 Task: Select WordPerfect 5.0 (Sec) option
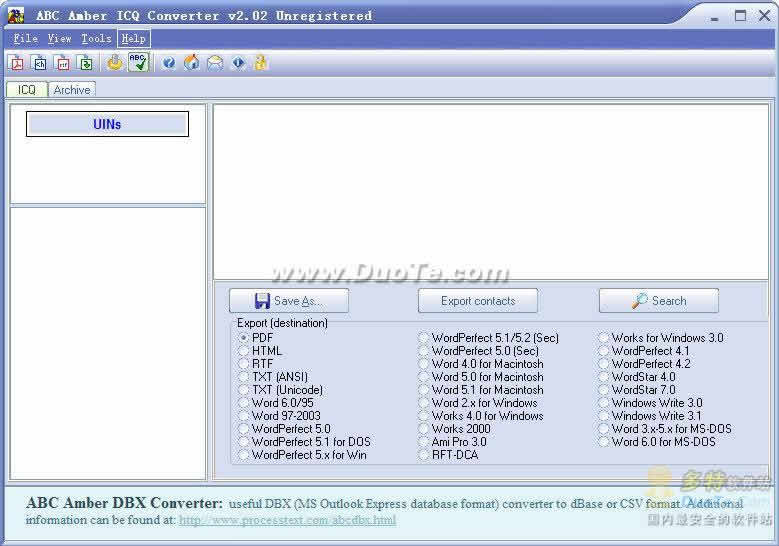(x=479, y=351)
